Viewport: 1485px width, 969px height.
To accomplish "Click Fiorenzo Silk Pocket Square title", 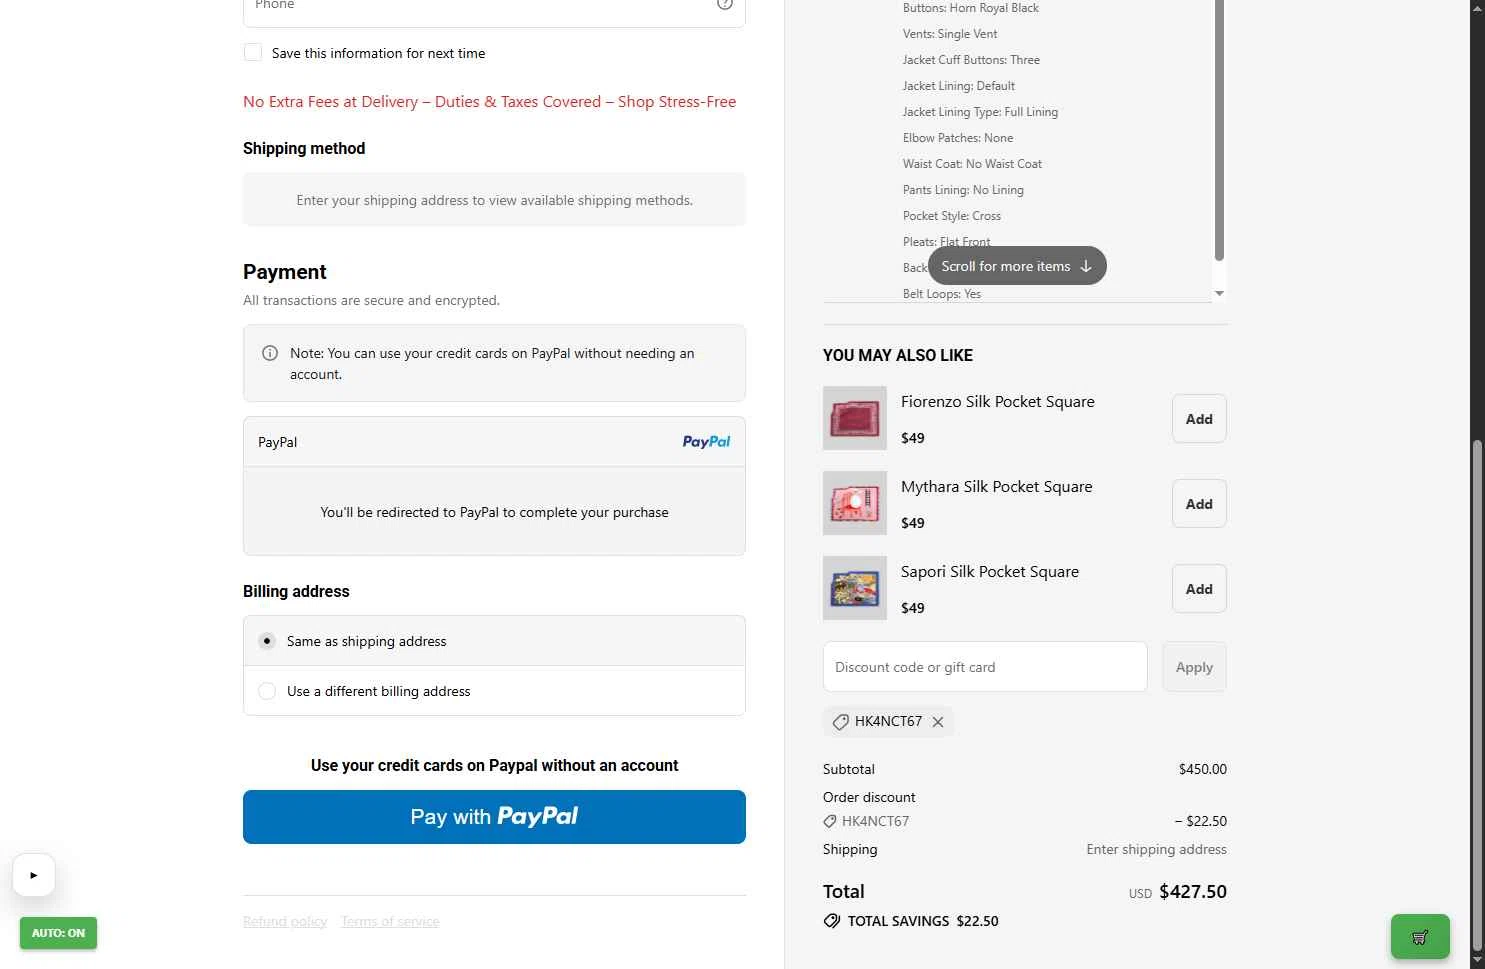I will (997, 402).
